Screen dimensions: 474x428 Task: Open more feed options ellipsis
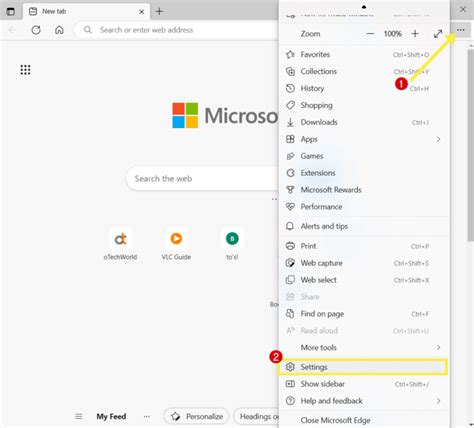point(147,416)
